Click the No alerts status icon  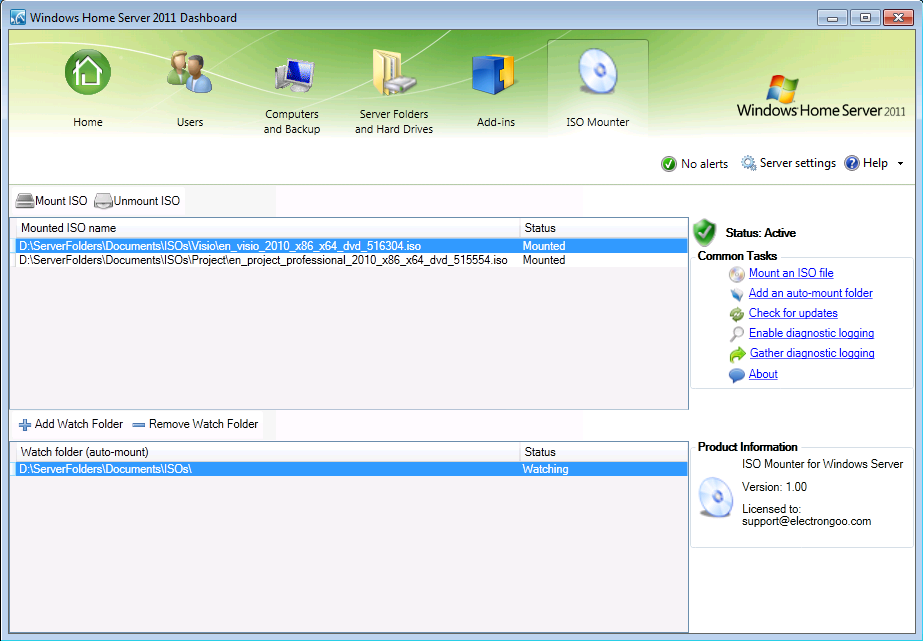[x=669, y=164]
